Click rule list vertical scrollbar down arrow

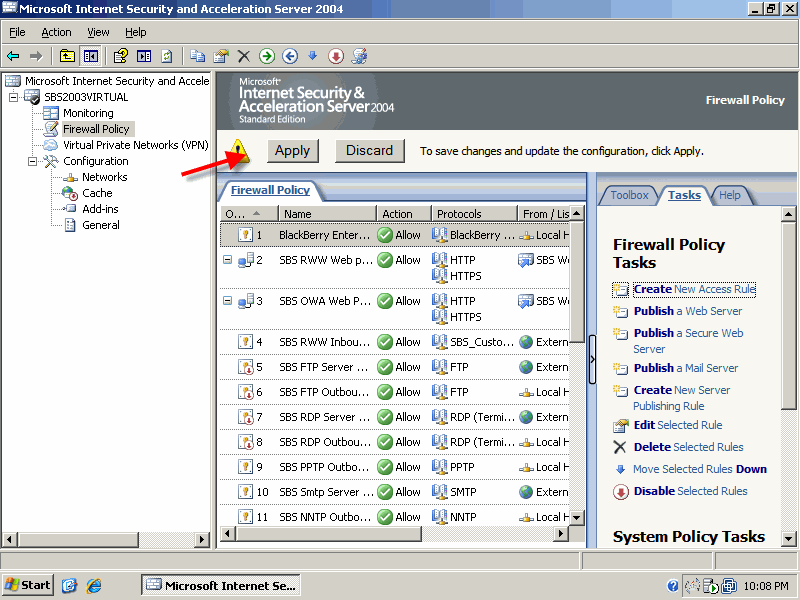577,517
